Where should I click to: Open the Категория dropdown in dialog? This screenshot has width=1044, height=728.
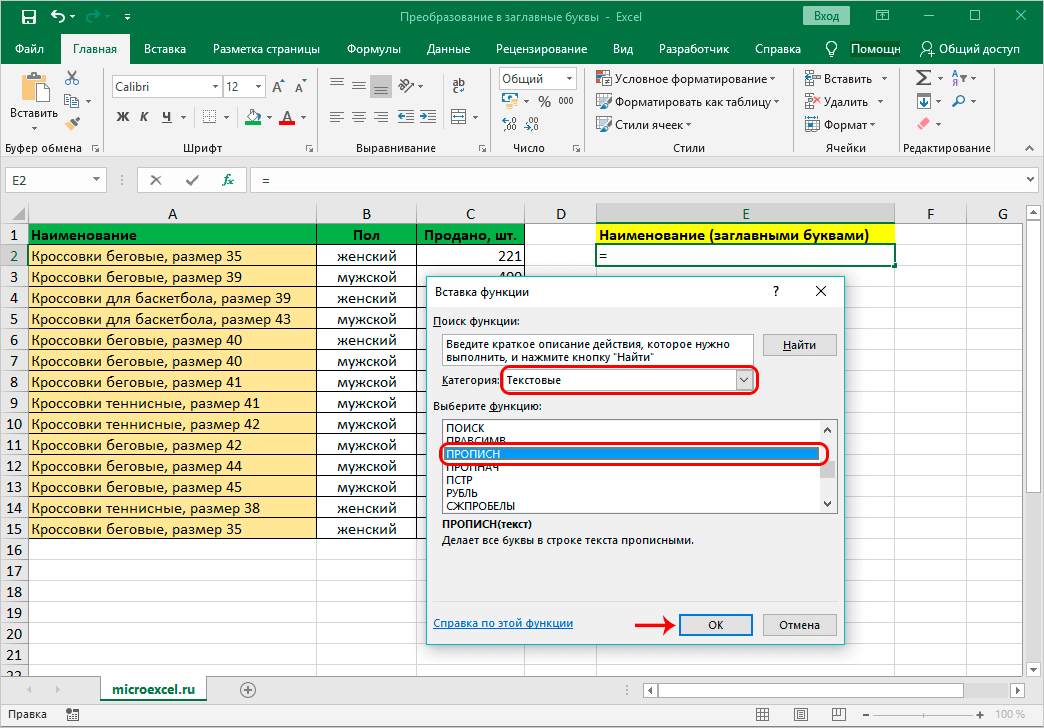pos(743,380)
